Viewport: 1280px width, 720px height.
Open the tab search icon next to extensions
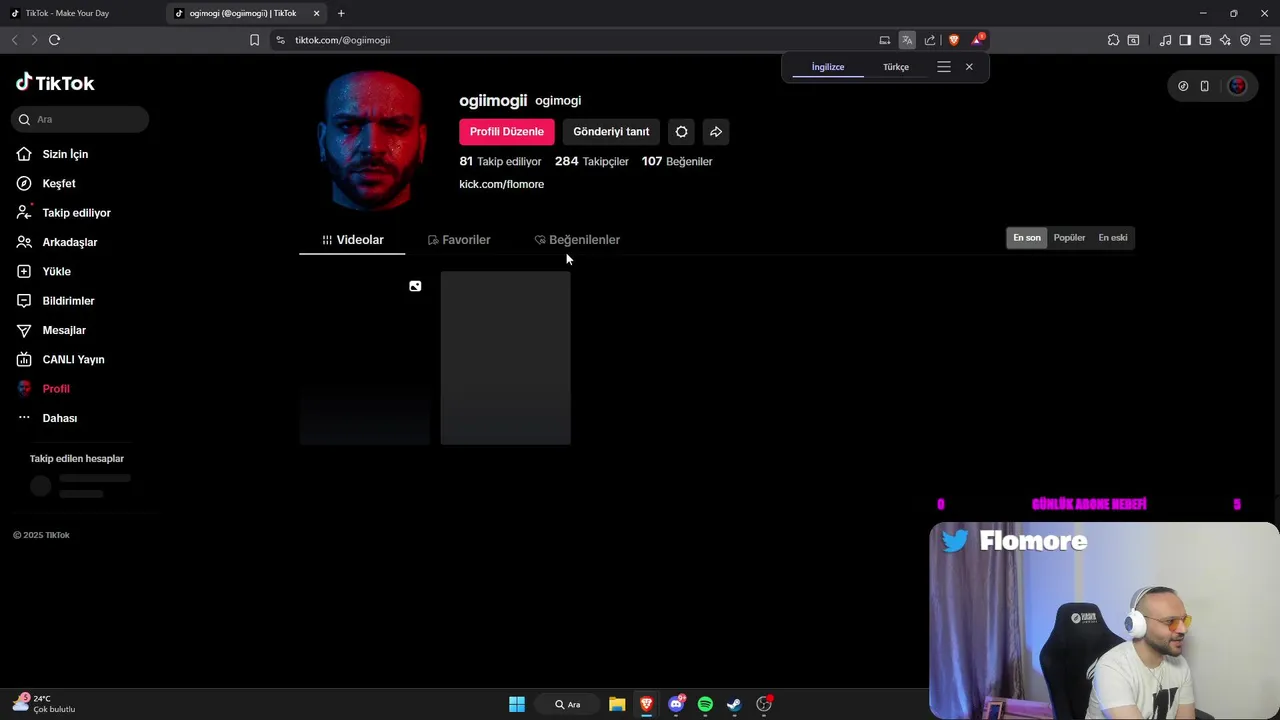click(x=1133, y=40)
